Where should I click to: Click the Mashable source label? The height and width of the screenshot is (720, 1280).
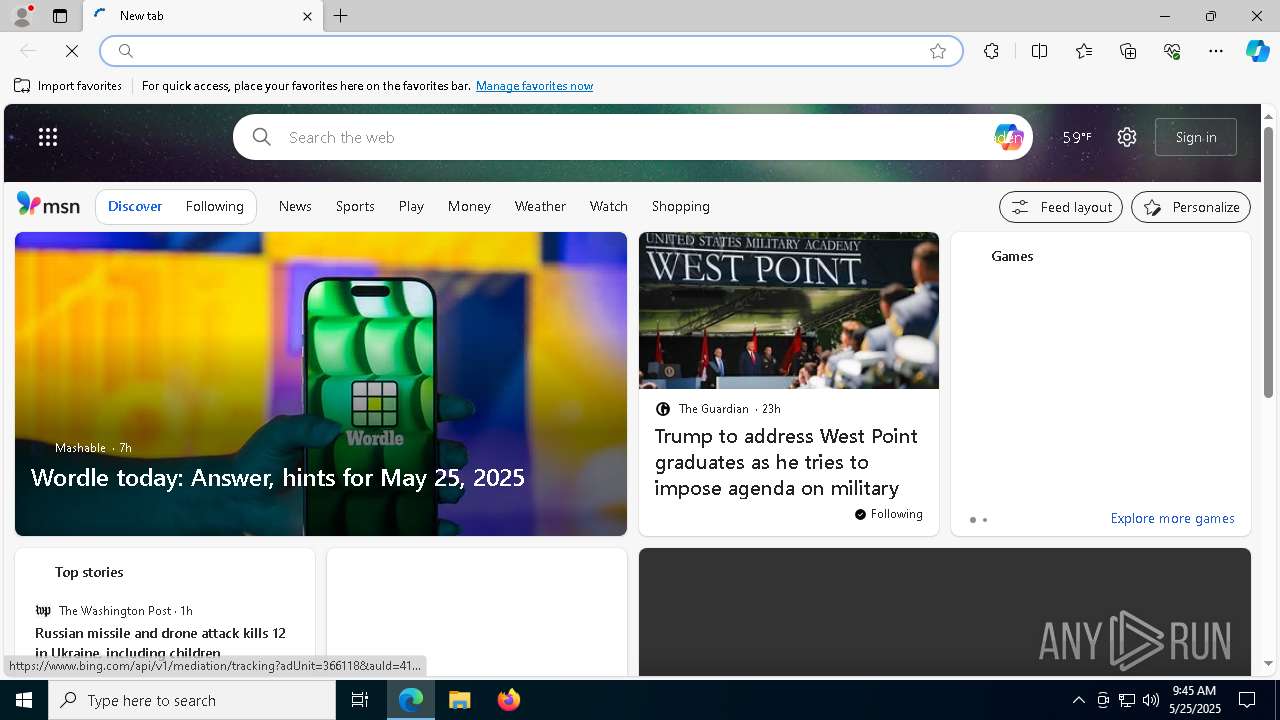pos(80,448)
